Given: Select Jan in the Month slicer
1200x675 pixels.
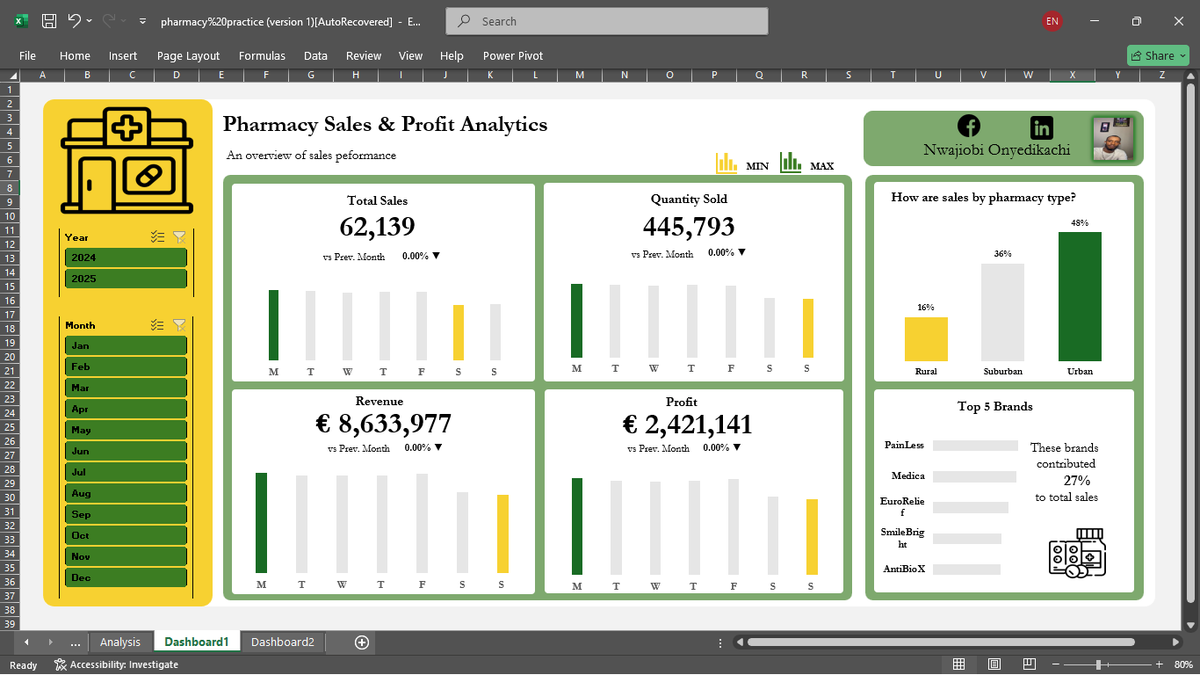Looking at the screenshot, I should click(x=126, y=345).
